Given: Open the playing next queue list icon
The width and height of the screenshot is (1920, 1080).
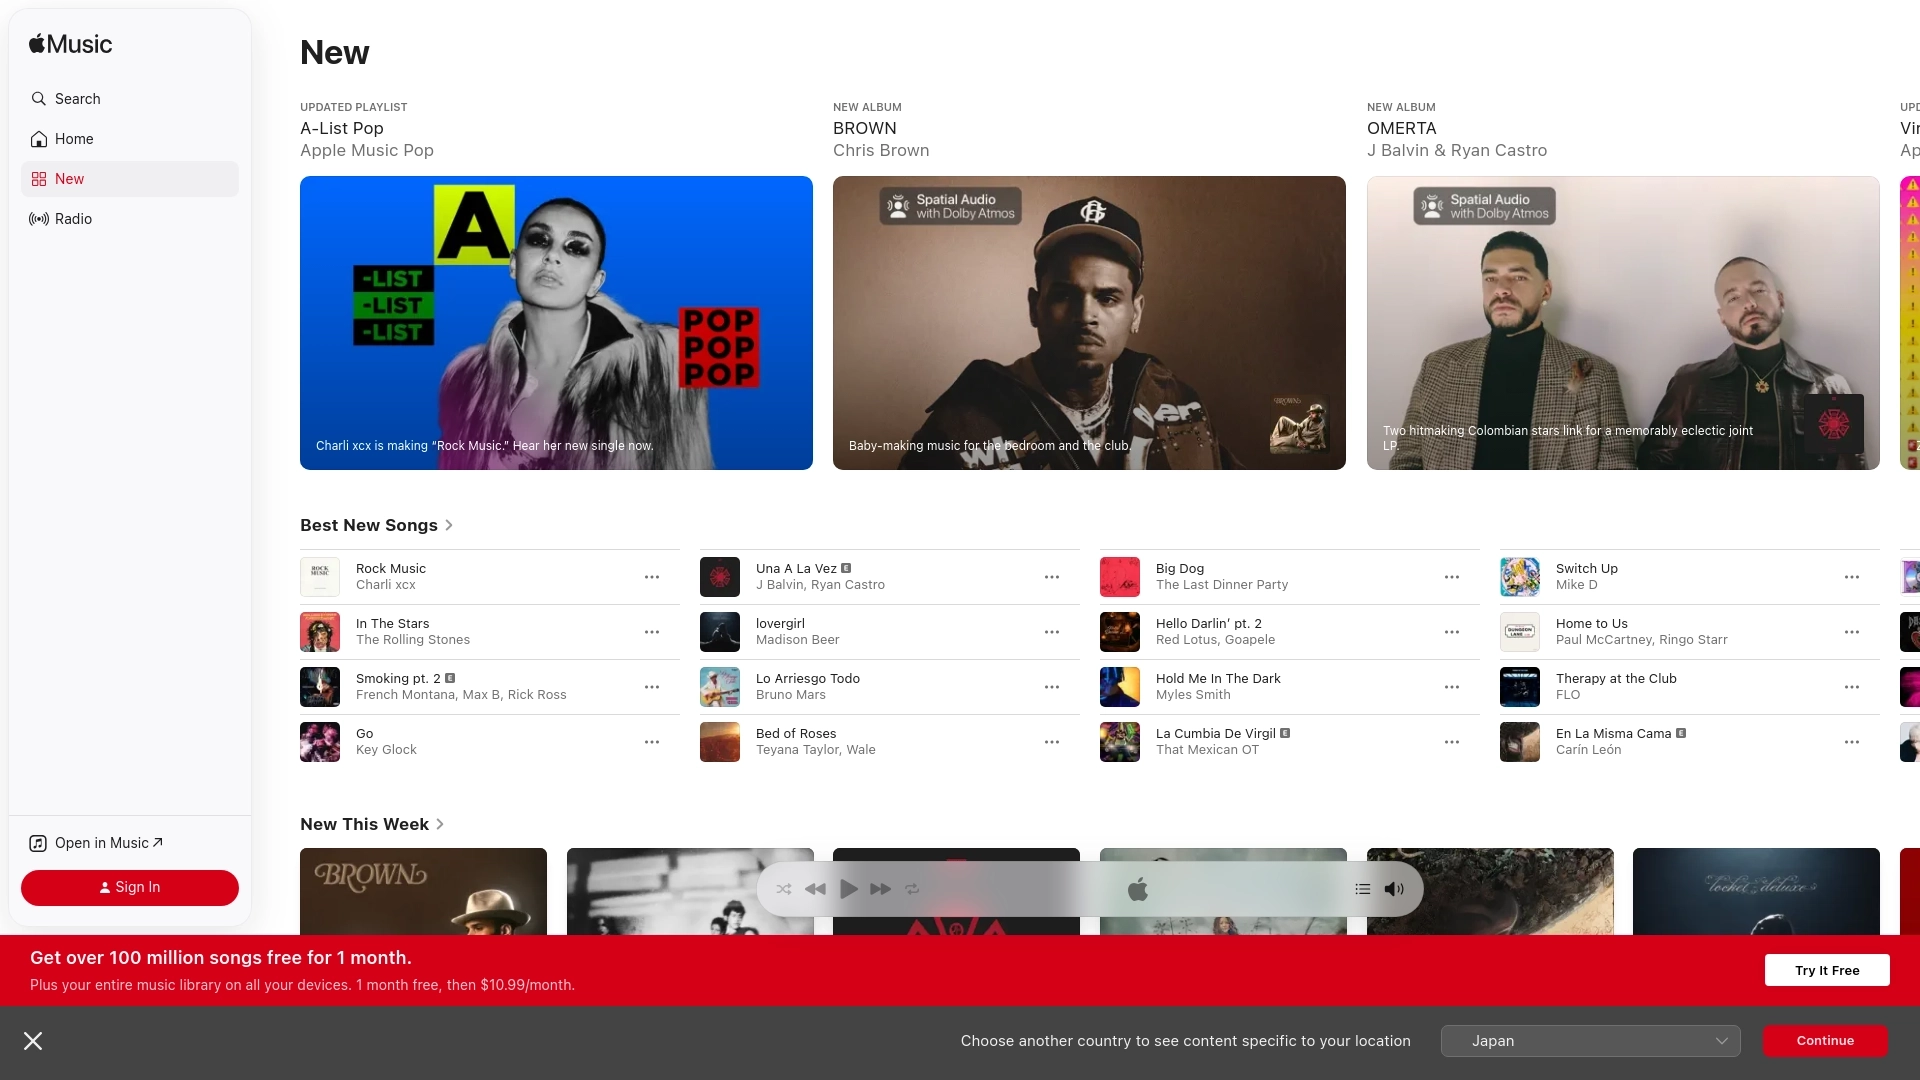Looking at the screenshot, I should click(x=1363, y=889).
